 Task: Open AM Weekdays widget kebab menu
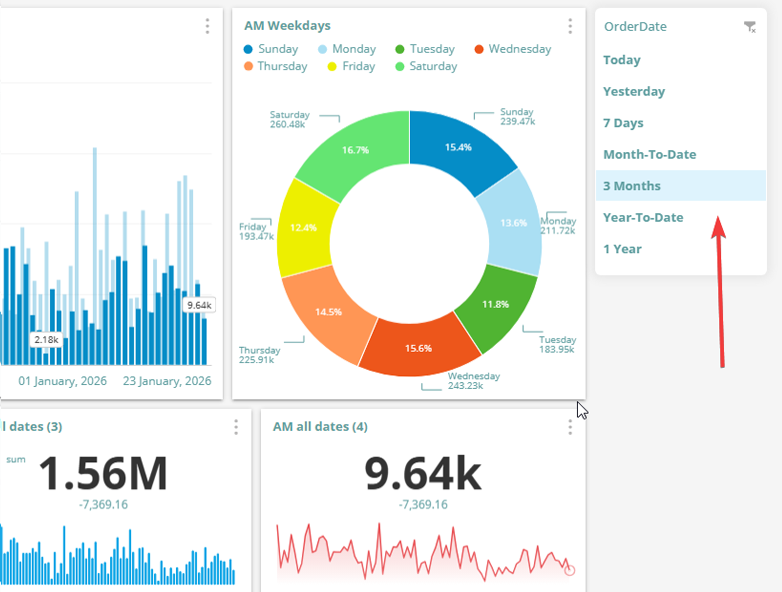570,26
